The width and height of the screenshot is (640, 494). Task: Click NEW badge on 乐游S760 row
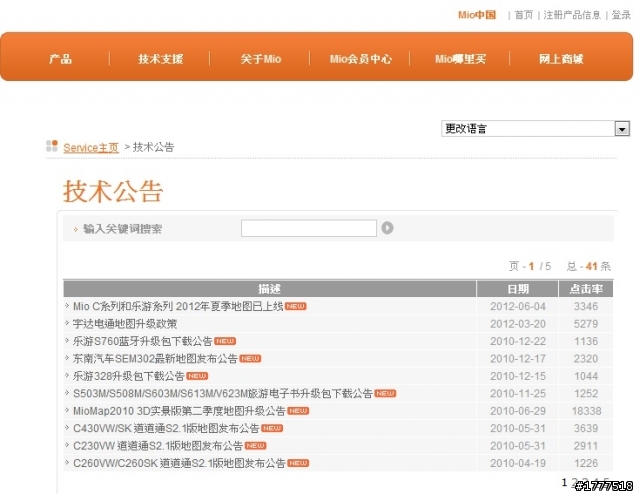click(225, 341)
